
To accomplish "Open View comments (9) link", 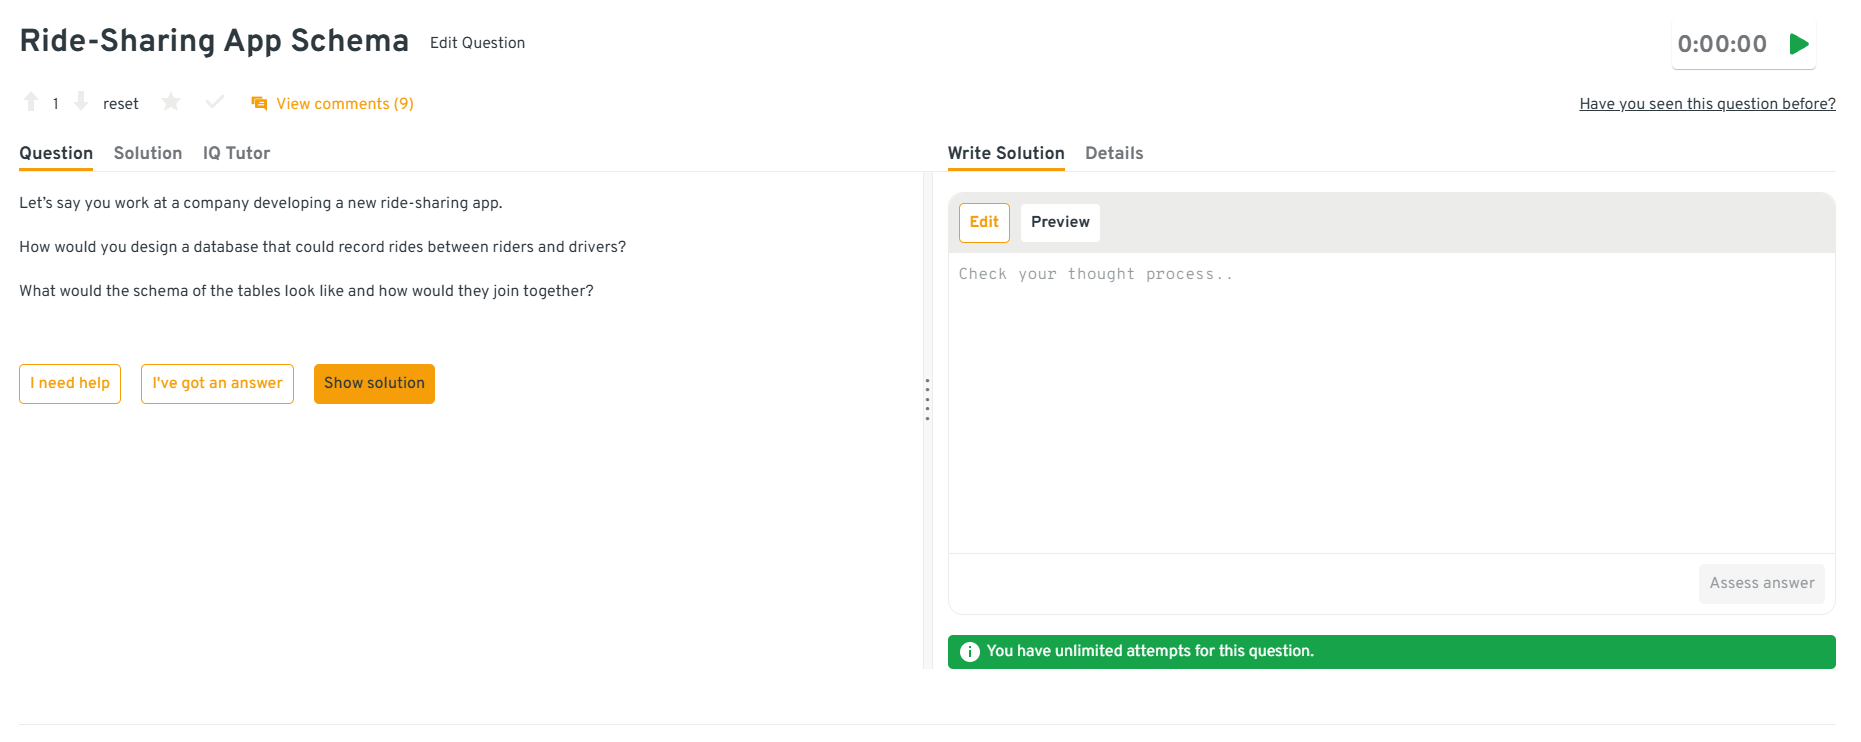I will pos(344,104).
